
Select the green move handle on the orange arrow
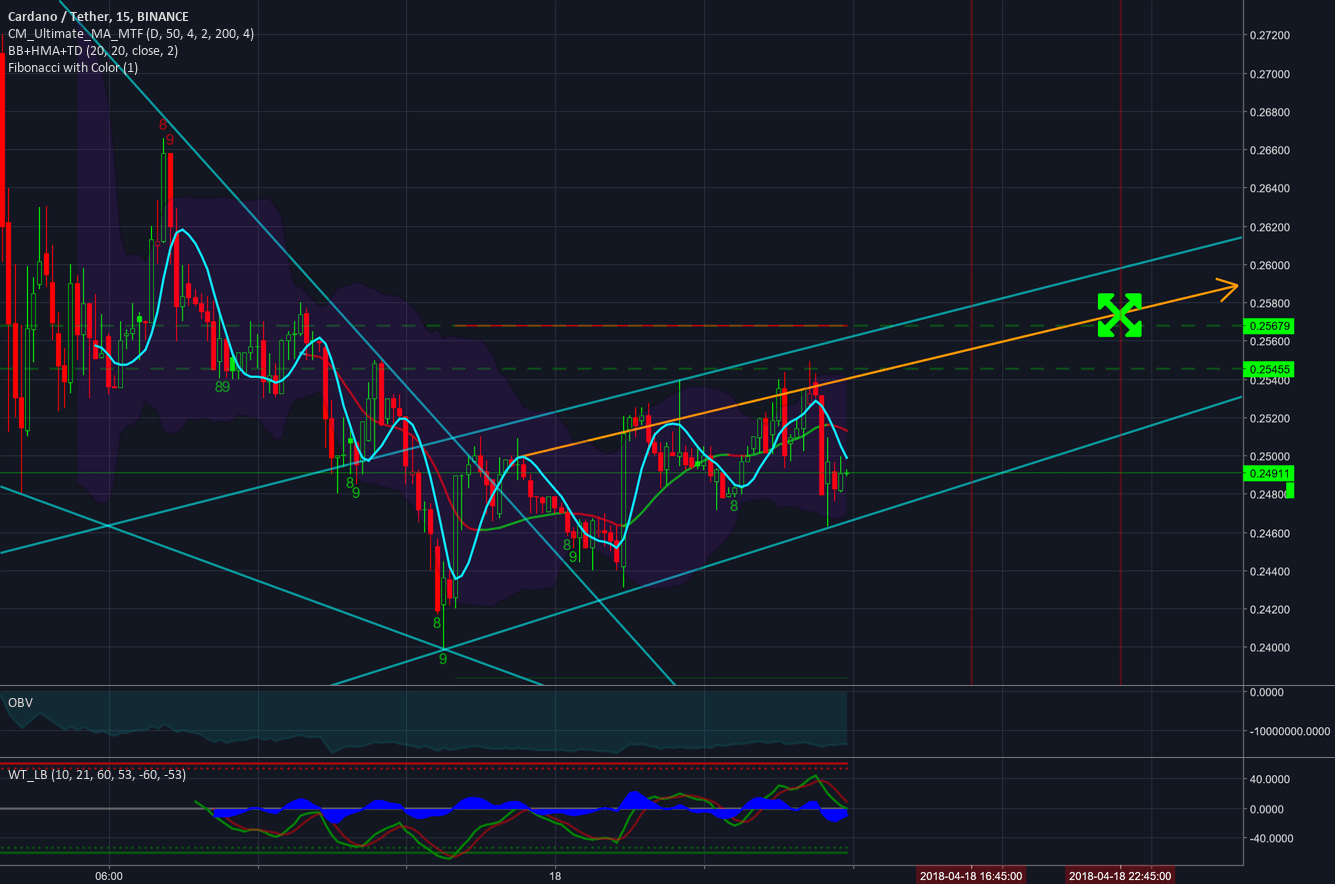(1119, 313)
